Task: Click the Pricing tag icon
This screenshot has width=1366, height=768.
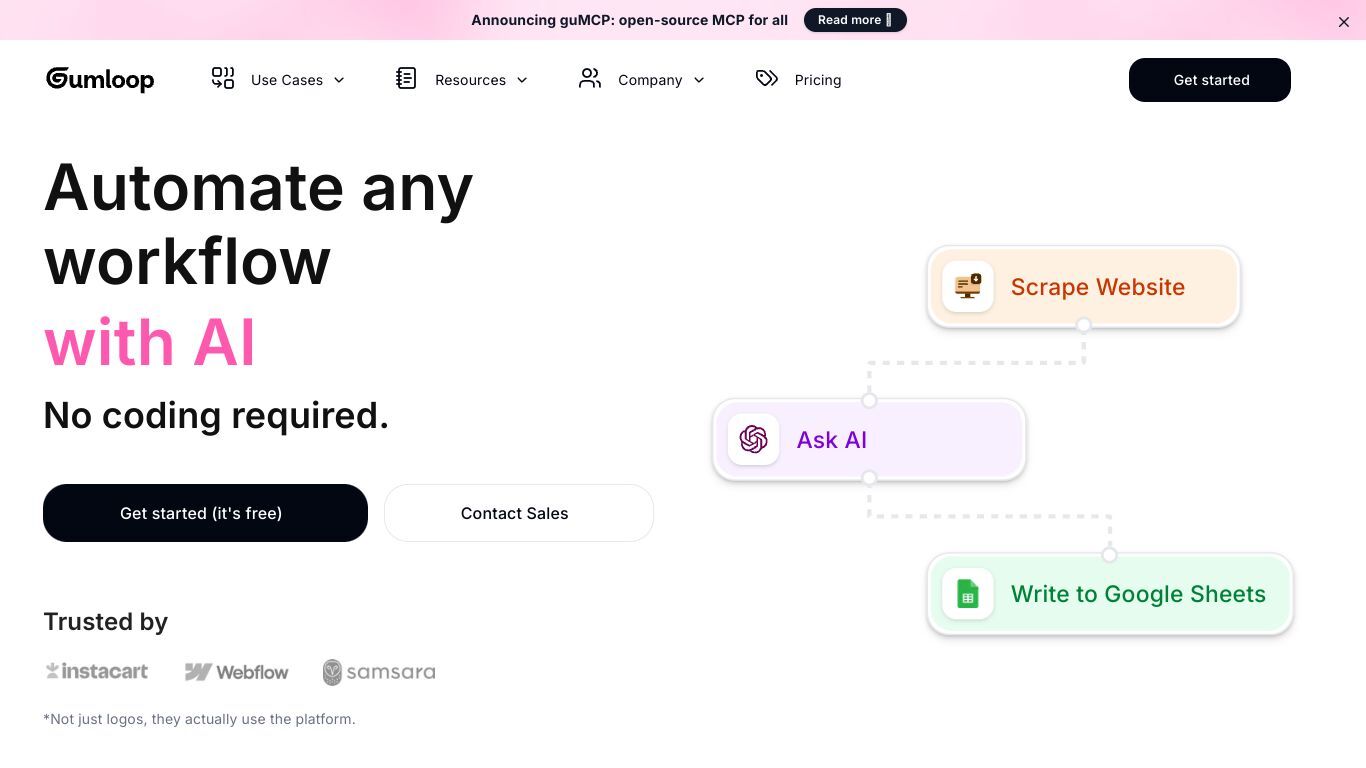Action: click(x=767, y=78)
